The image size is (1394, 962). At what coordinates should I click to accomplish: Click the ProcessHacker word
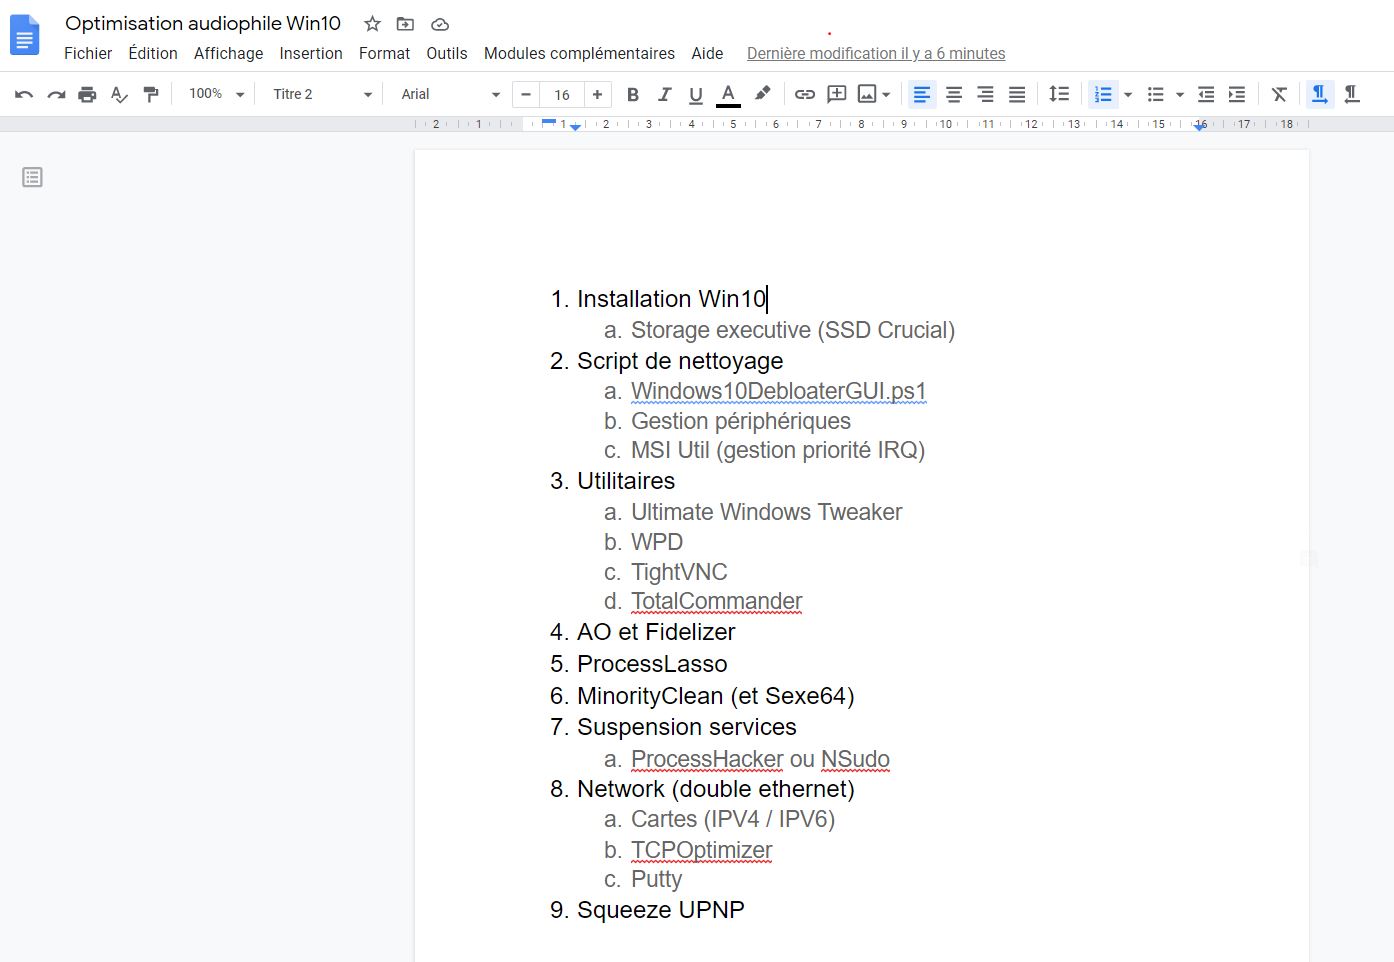click(707, 759)
